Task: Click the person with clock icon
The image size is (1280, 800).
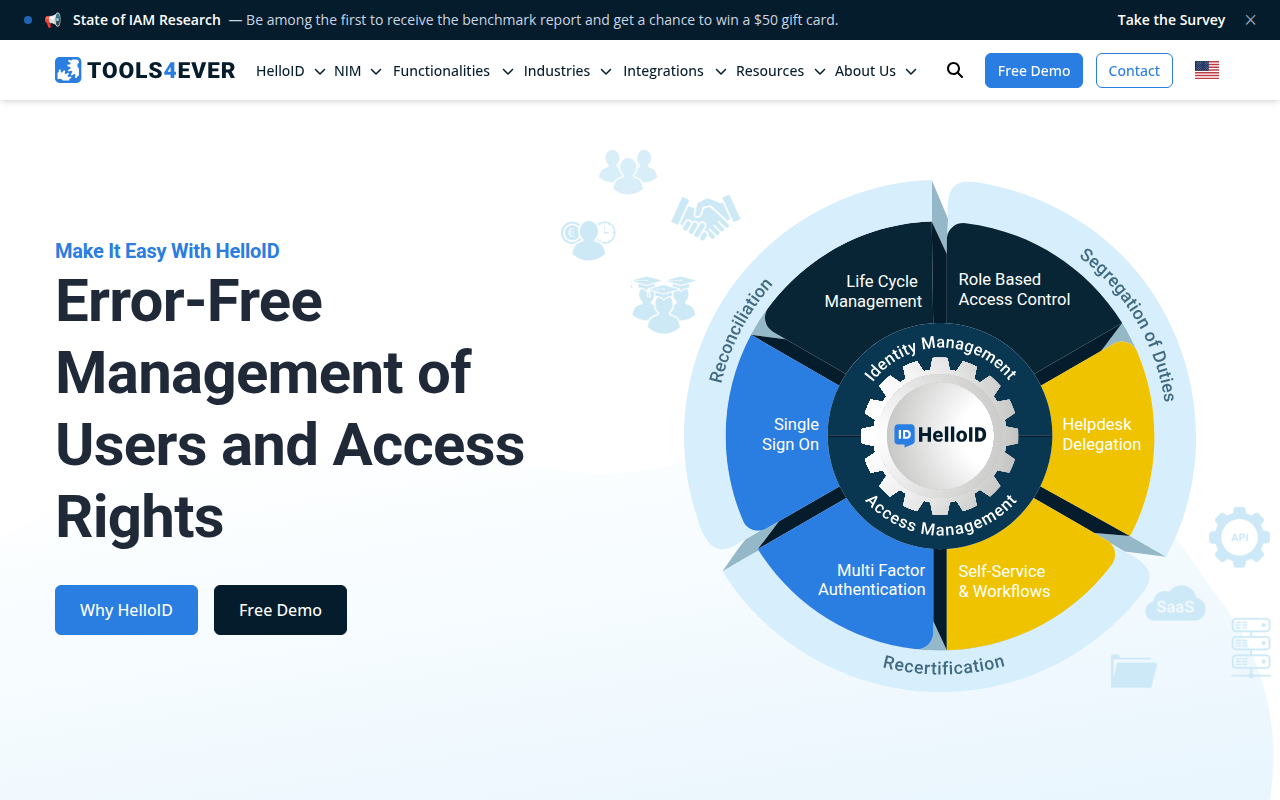Action: (x=588, y=239)
